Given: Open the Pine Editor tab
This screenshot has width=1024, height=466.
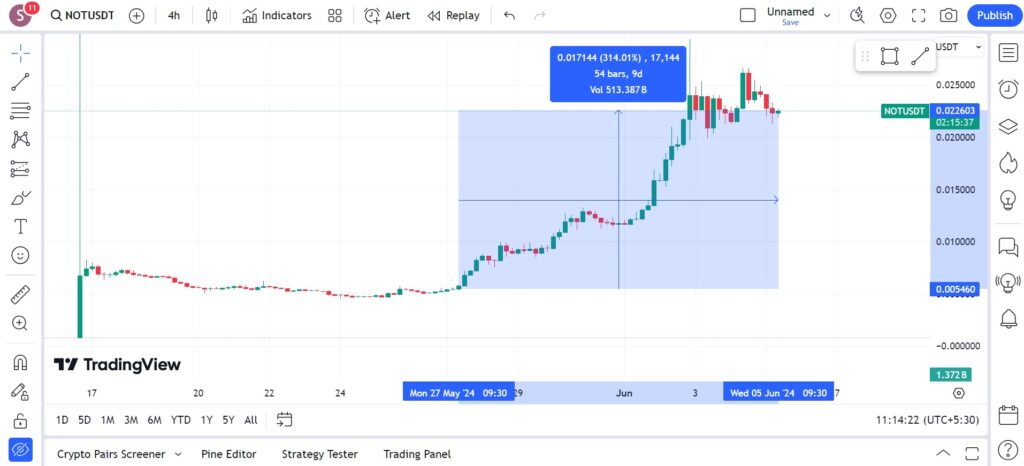Looking at the screenshot, I should pos(229,454).
